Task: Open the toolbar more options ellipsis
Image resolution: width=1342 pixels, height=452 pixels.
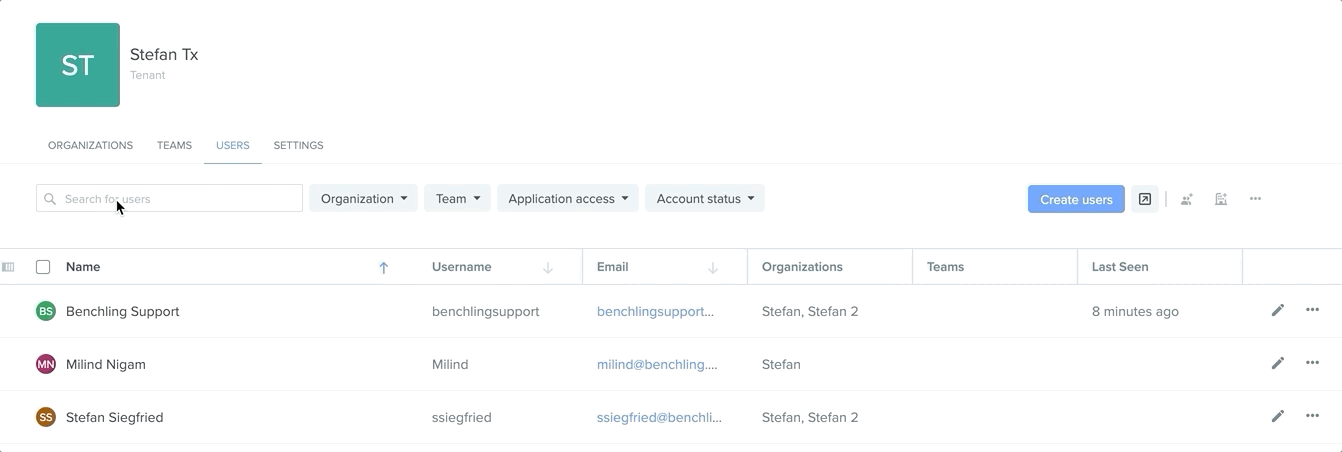Action: [1255, 199]
